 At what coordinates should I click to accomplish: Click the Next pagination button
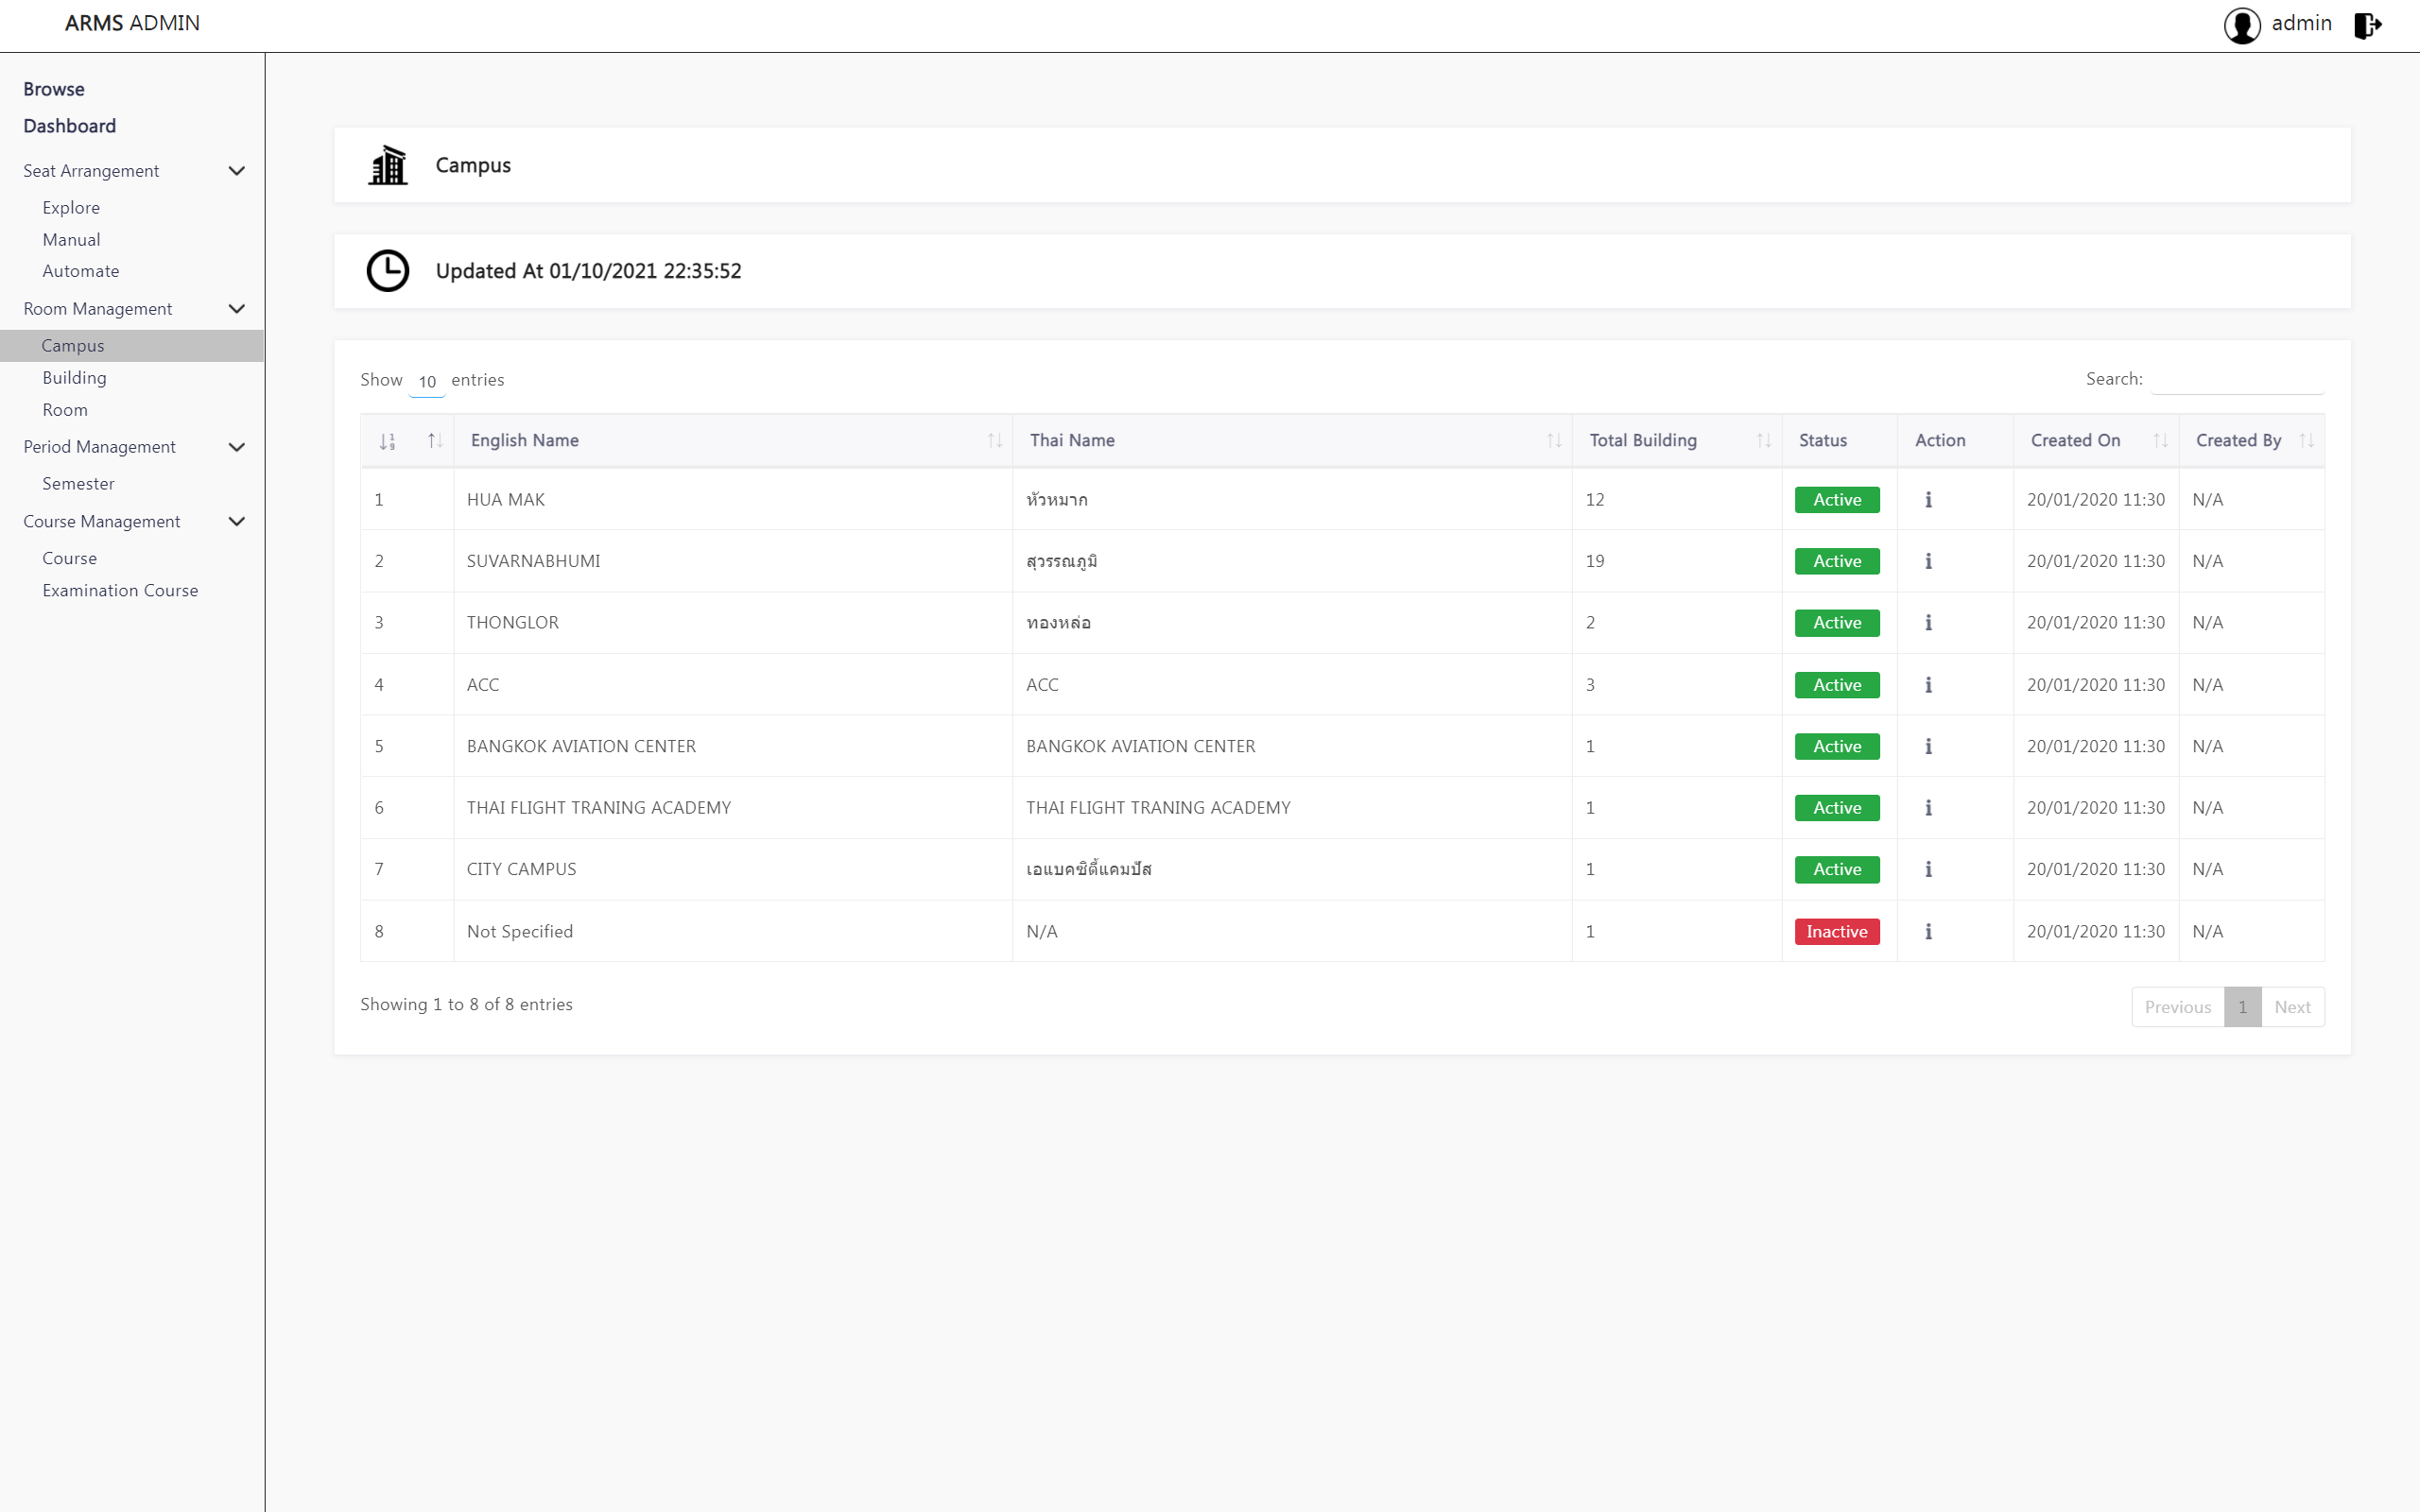(x=2291, y=1007)
